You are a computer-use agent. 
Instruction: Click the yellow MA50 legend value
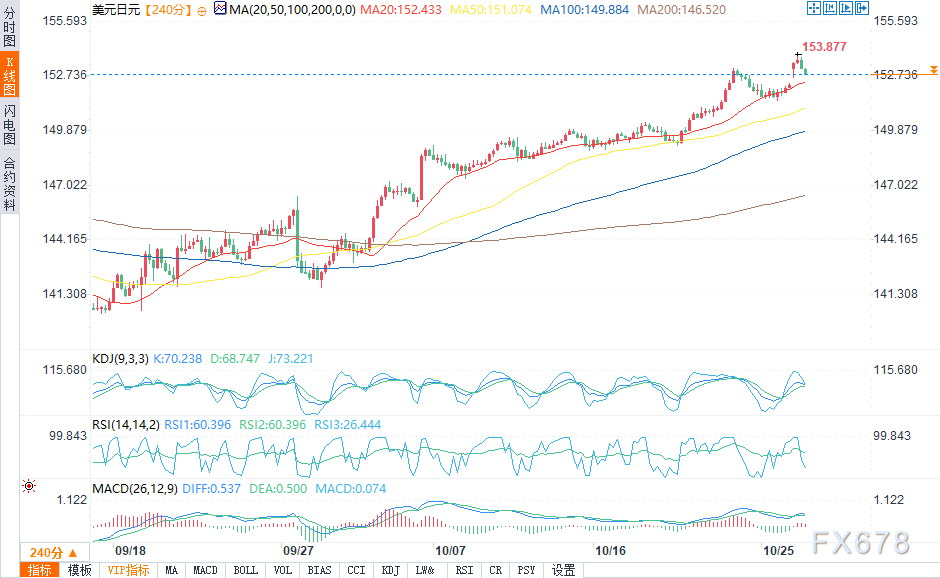[490, 10]
